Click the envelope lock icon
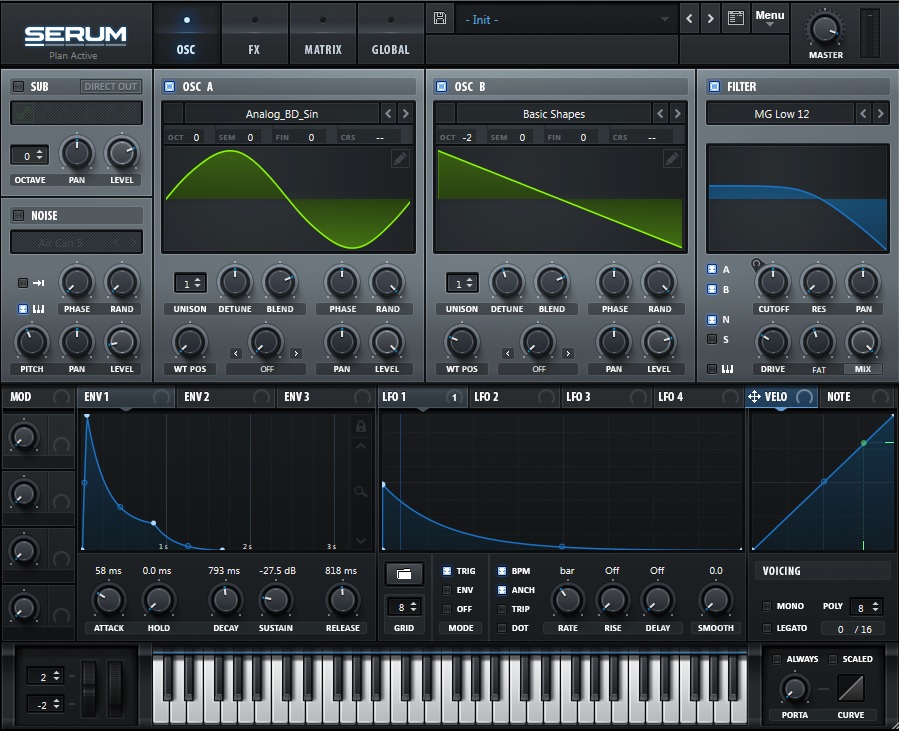This screenshot has width=899, height=731. coord(361,426)
